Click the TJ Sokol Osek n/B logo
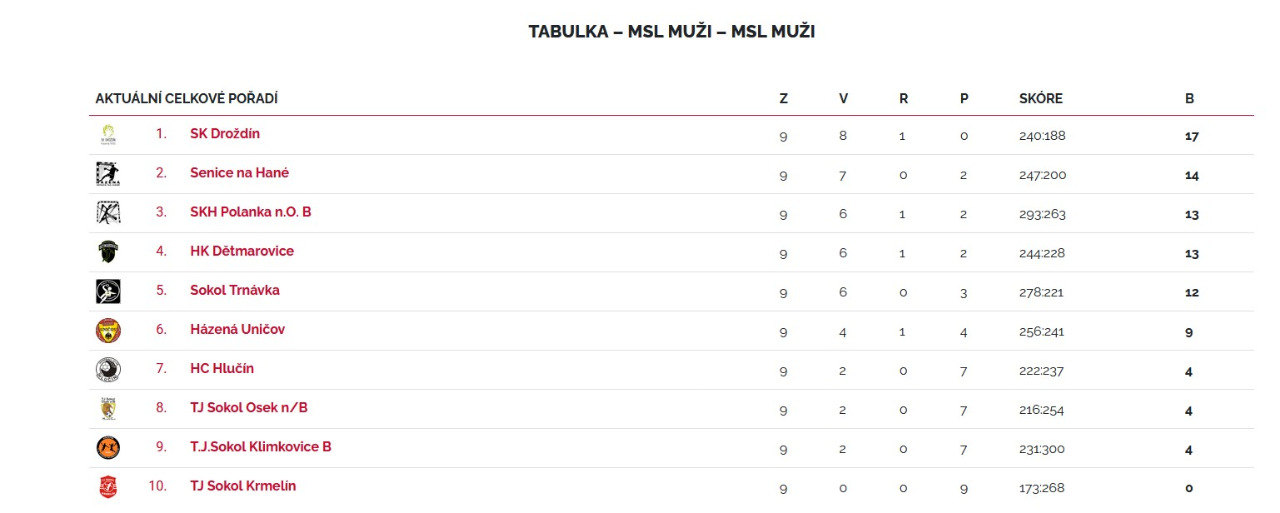1280x513 pixels. point(108,409)
